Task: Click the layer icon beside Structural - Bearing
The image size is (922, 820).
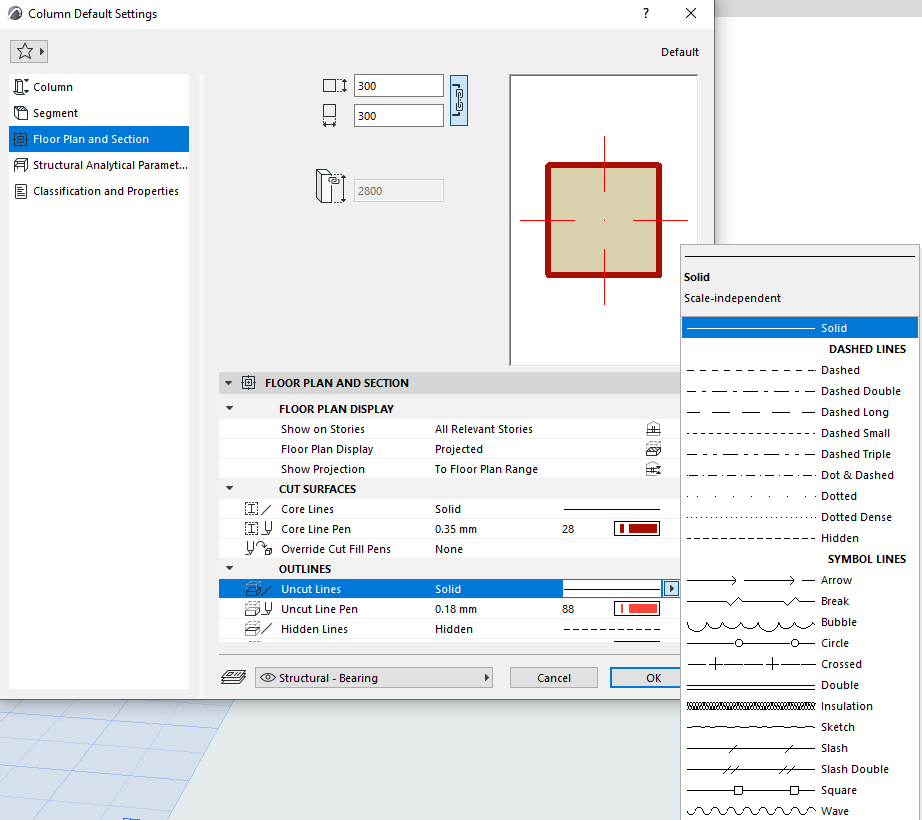Action: pyautogui.click(x=233, y=677)
